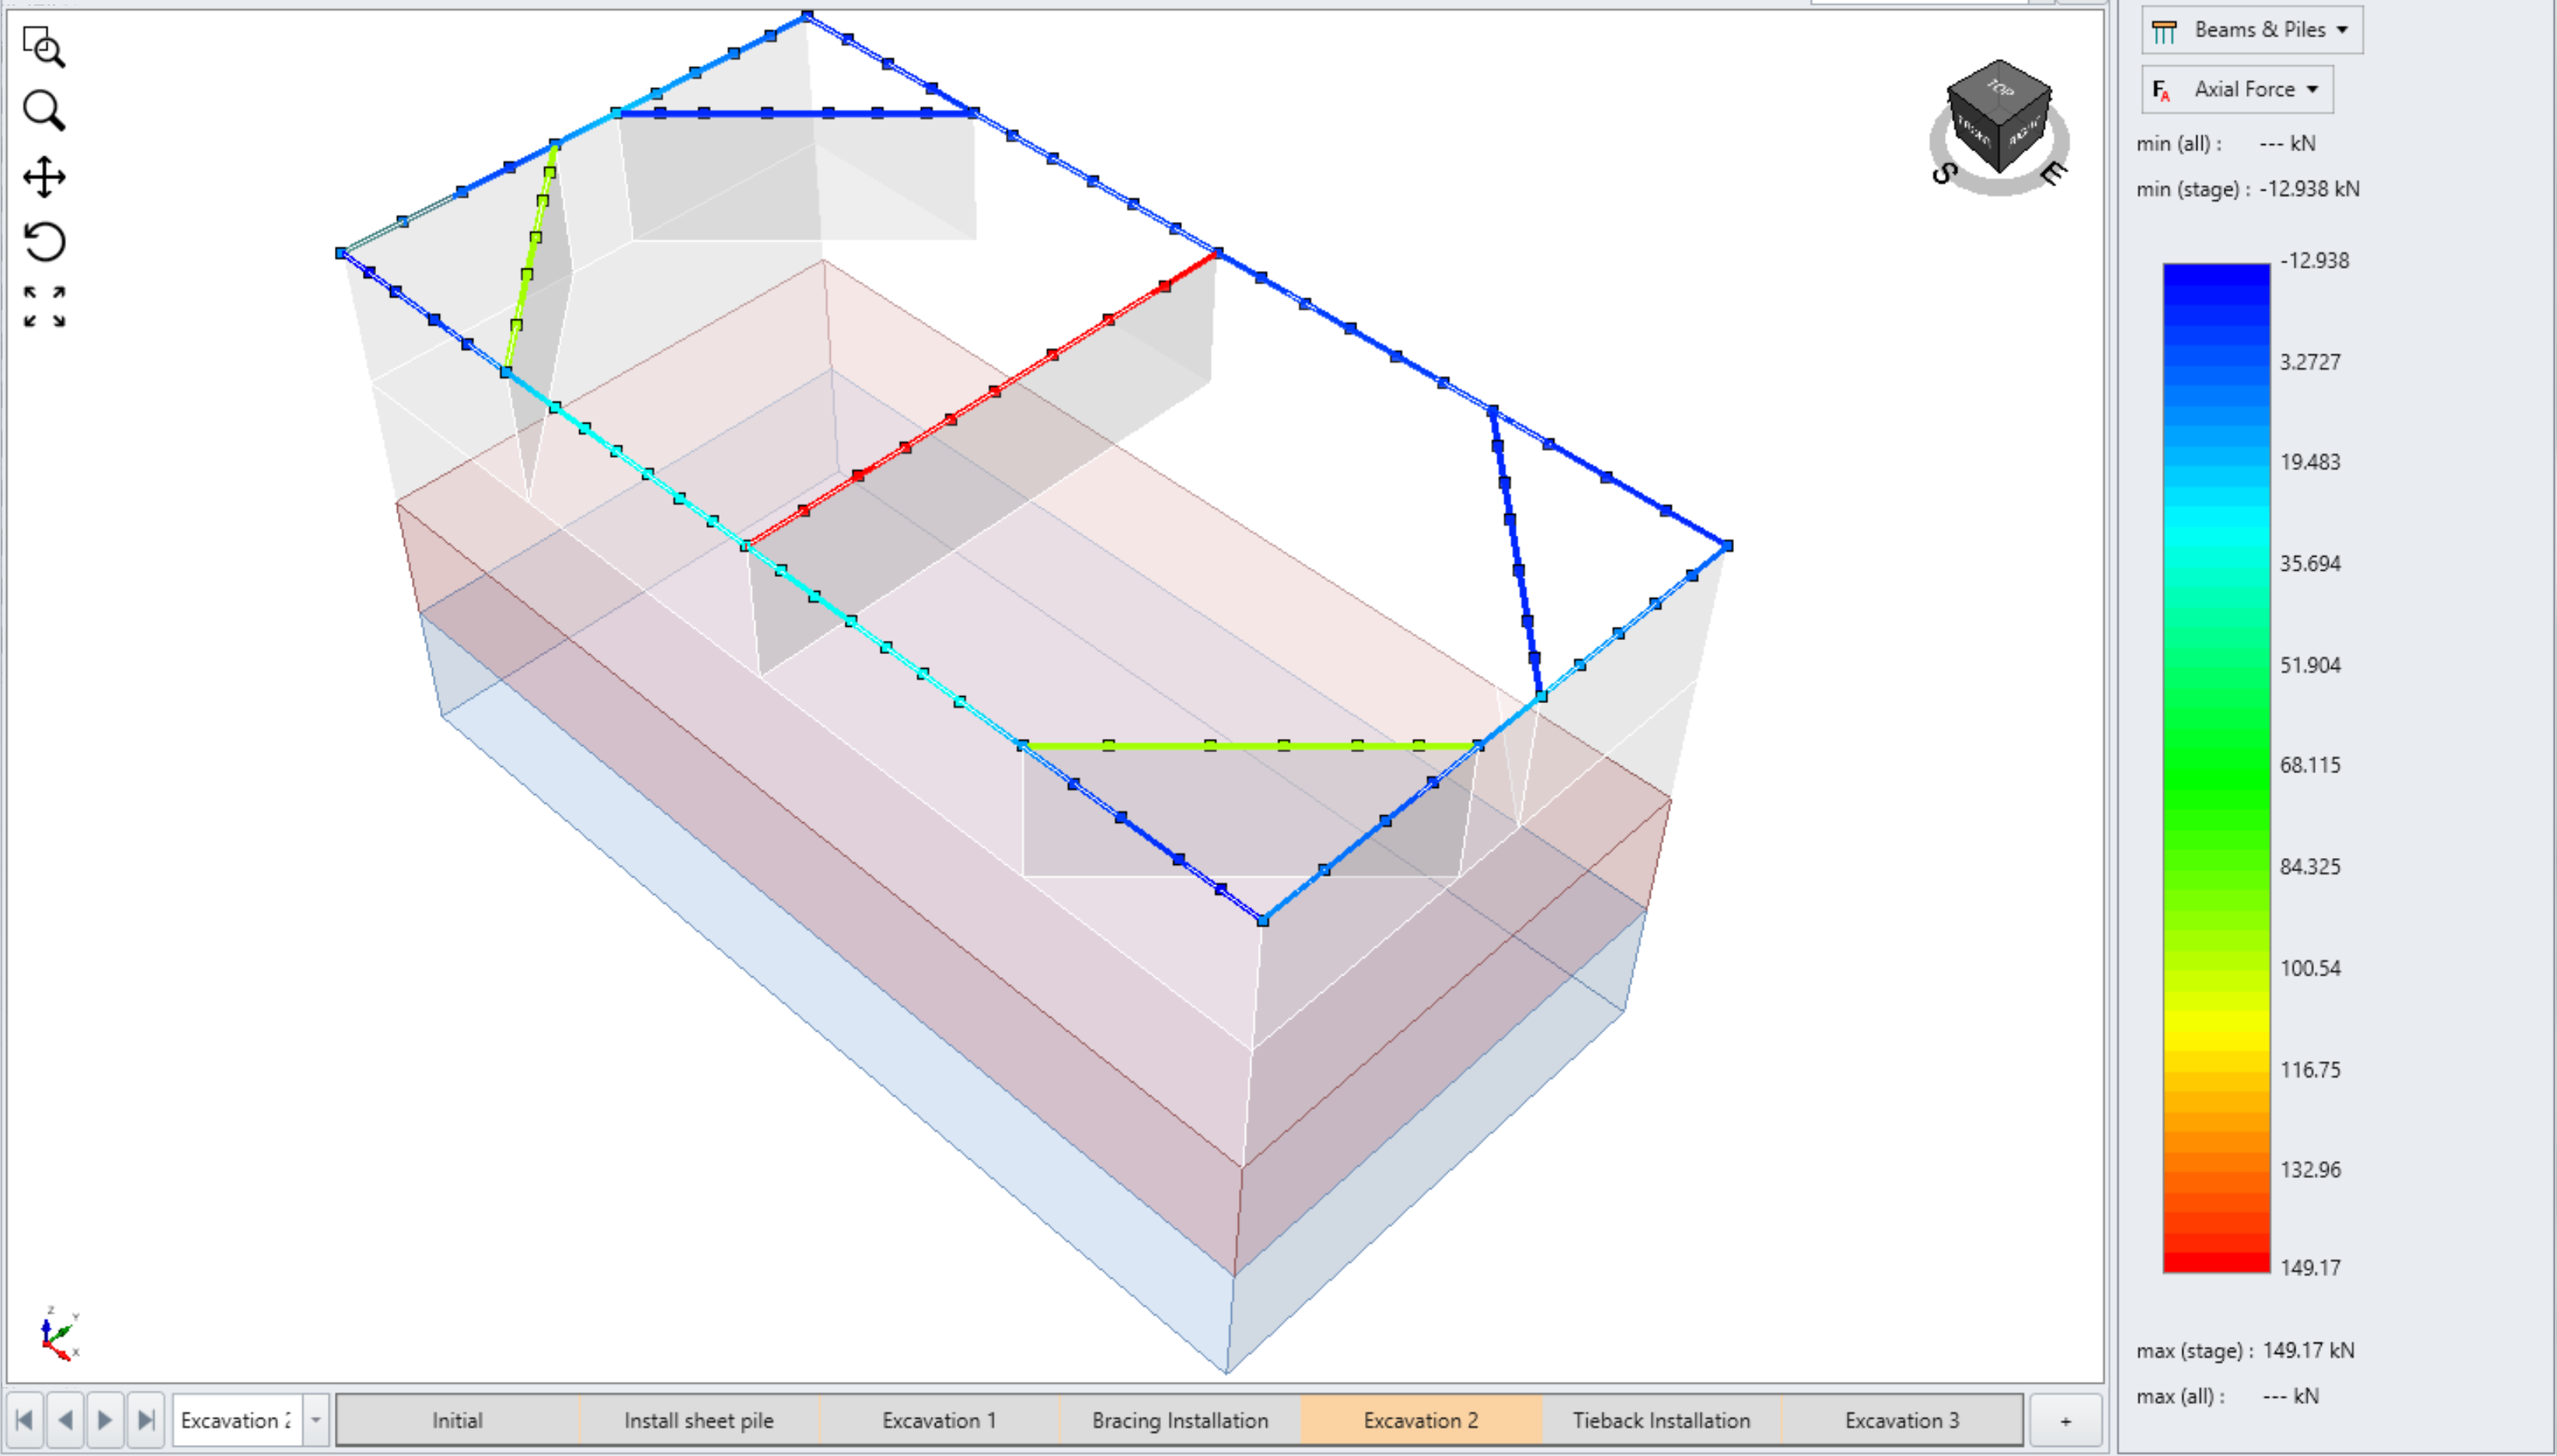Activate the magnifier zoom tool
Viewport: 2557px width, 1456px height.
tap(44, 111)
